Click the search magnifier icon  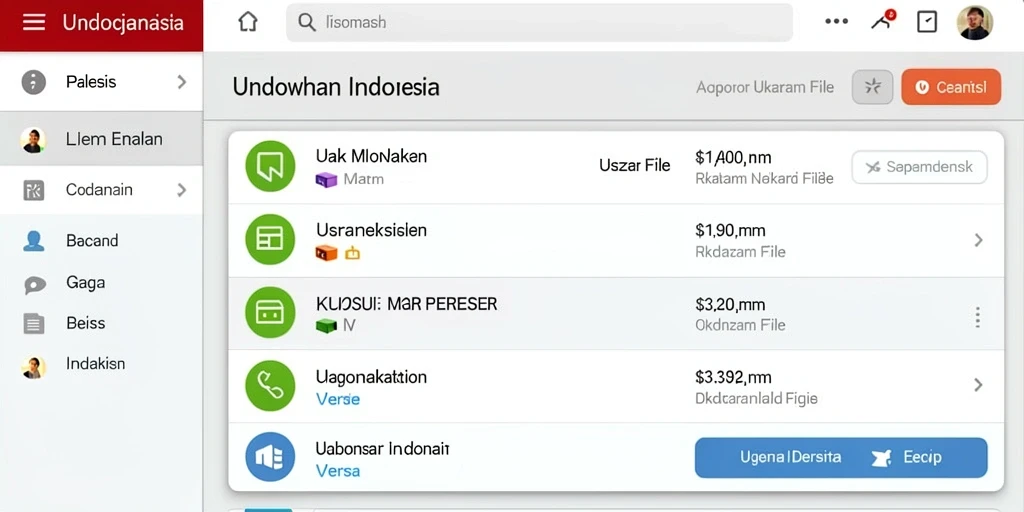(306, 22)
